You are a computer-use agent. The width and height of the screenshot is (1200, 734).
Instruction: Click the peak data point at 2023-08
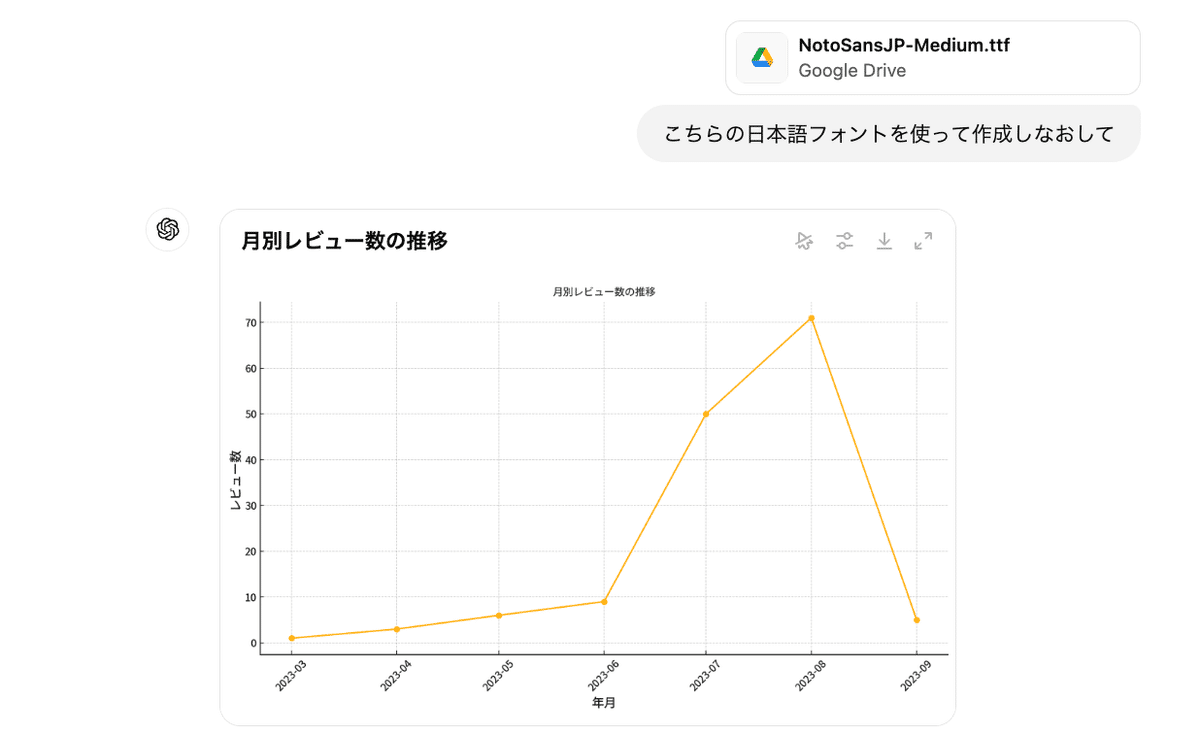811,319
